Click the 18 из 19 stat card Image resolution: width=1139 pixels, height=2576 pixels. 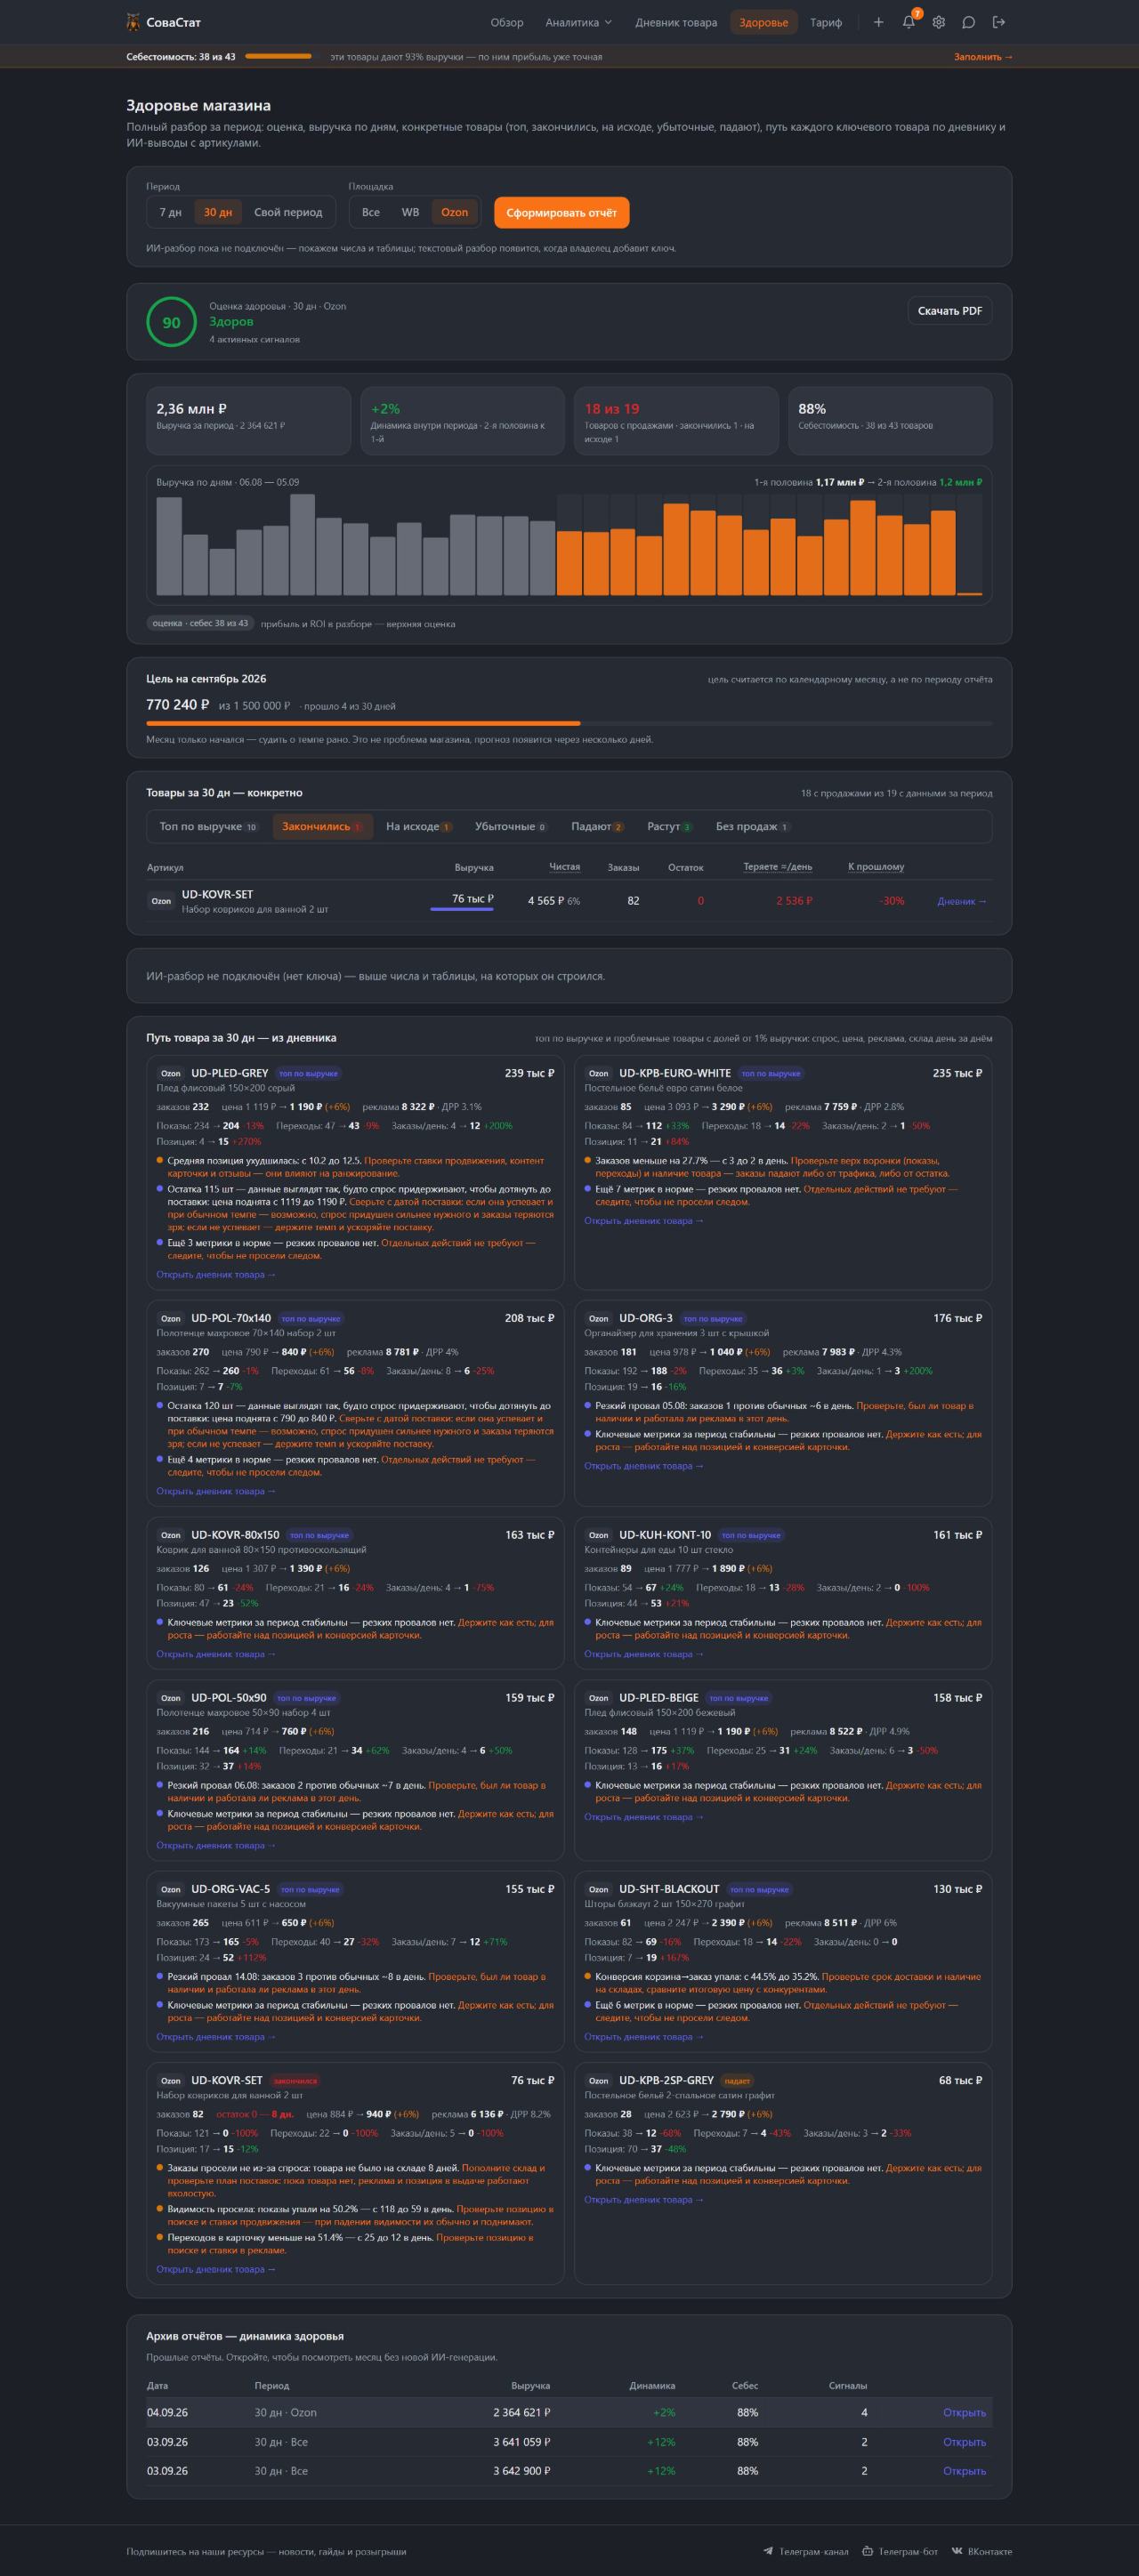(x=676, y=421)
